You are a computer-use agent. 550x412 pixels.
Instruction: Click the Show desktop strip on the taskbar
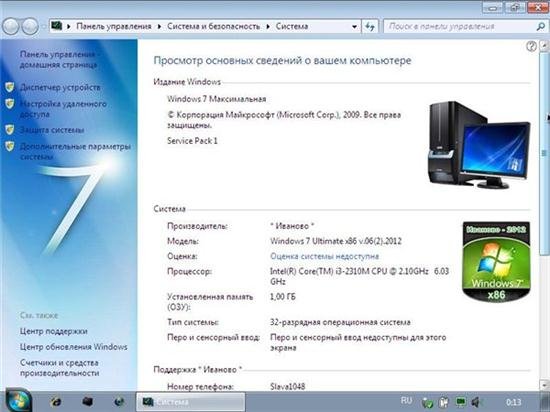point(546,402)
